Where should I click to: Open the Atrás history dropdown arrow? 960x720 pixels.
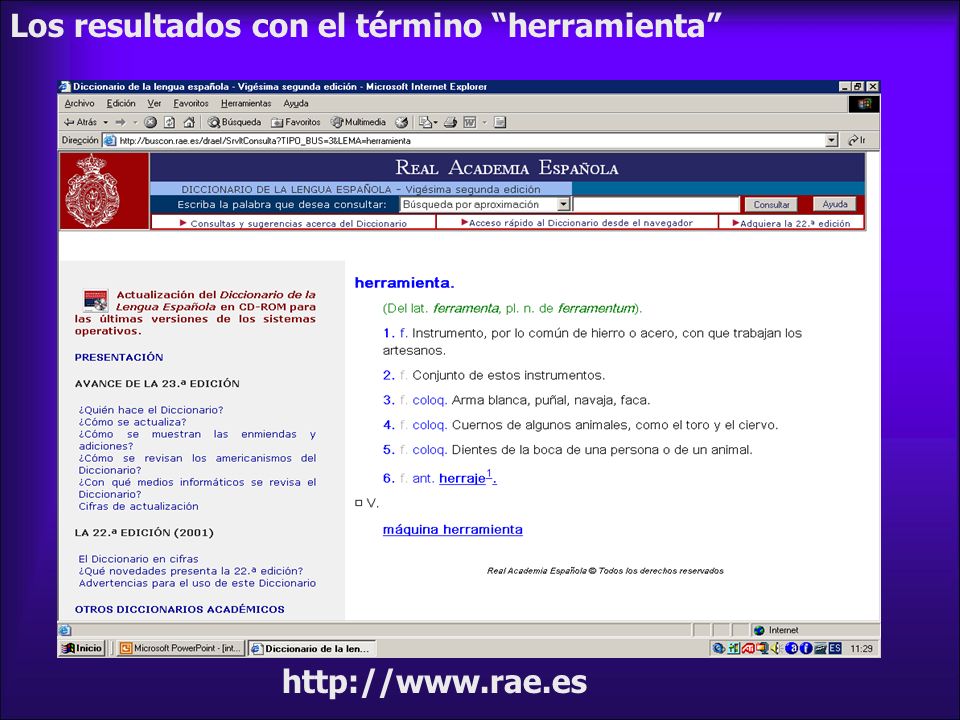pyautogui.click(x=105, y=122)
